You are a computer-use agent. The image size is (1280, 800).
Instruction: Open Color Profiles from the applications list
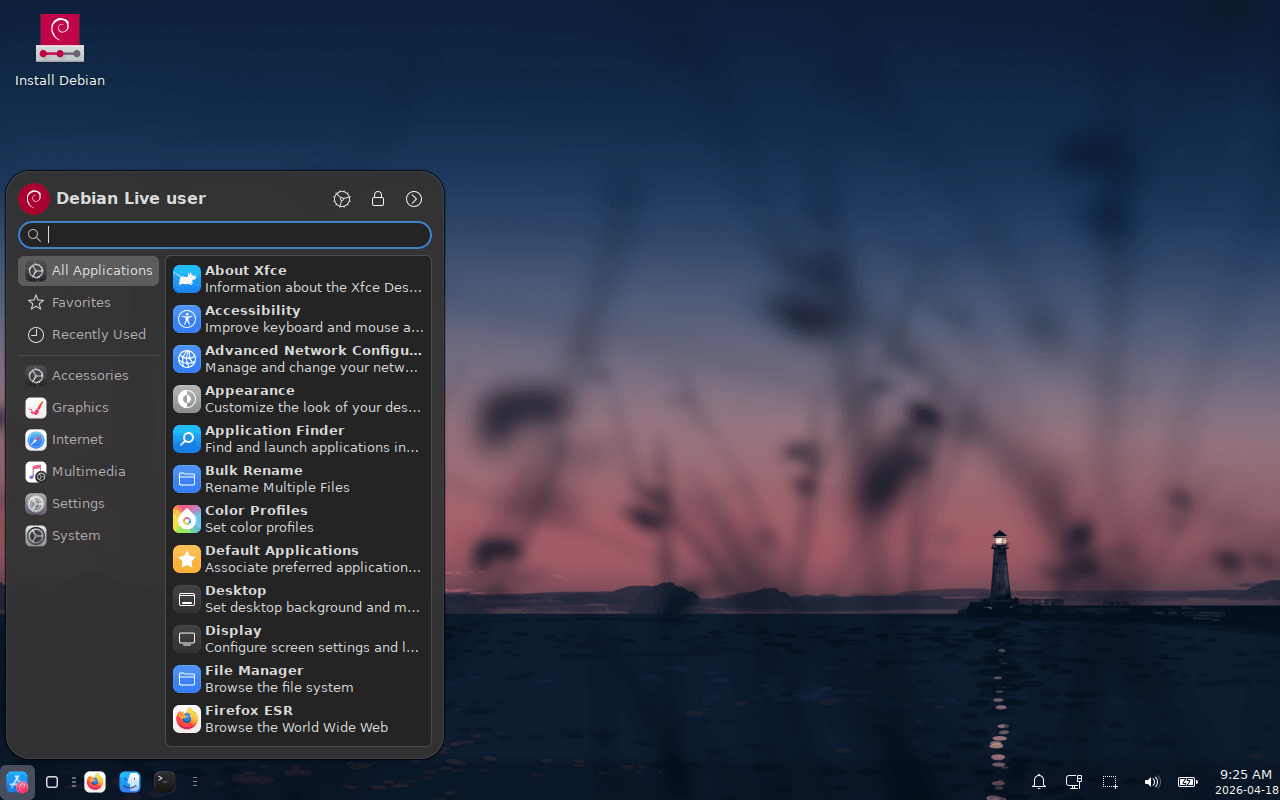[297, 519]
